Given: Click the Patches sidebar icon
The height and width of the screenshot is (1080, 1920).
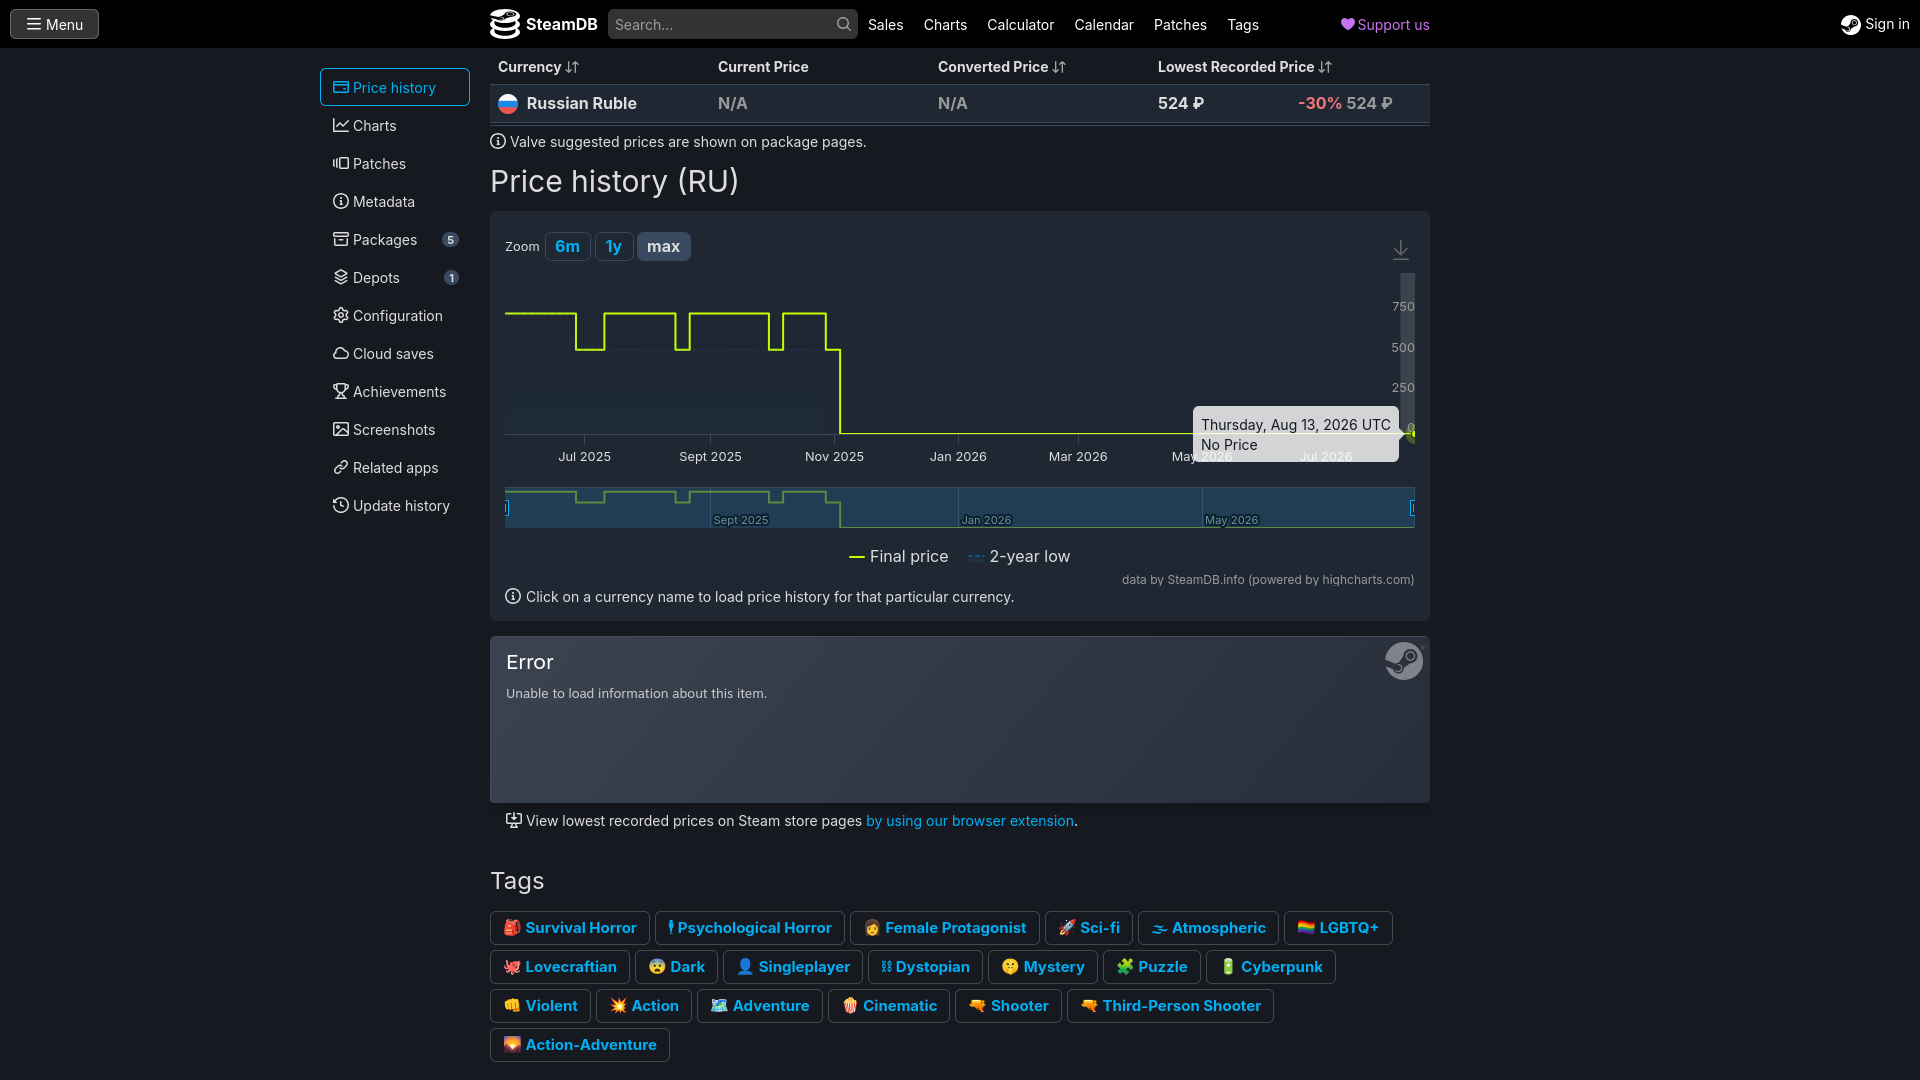Looking at the screenshot, I should coord(341,163).
